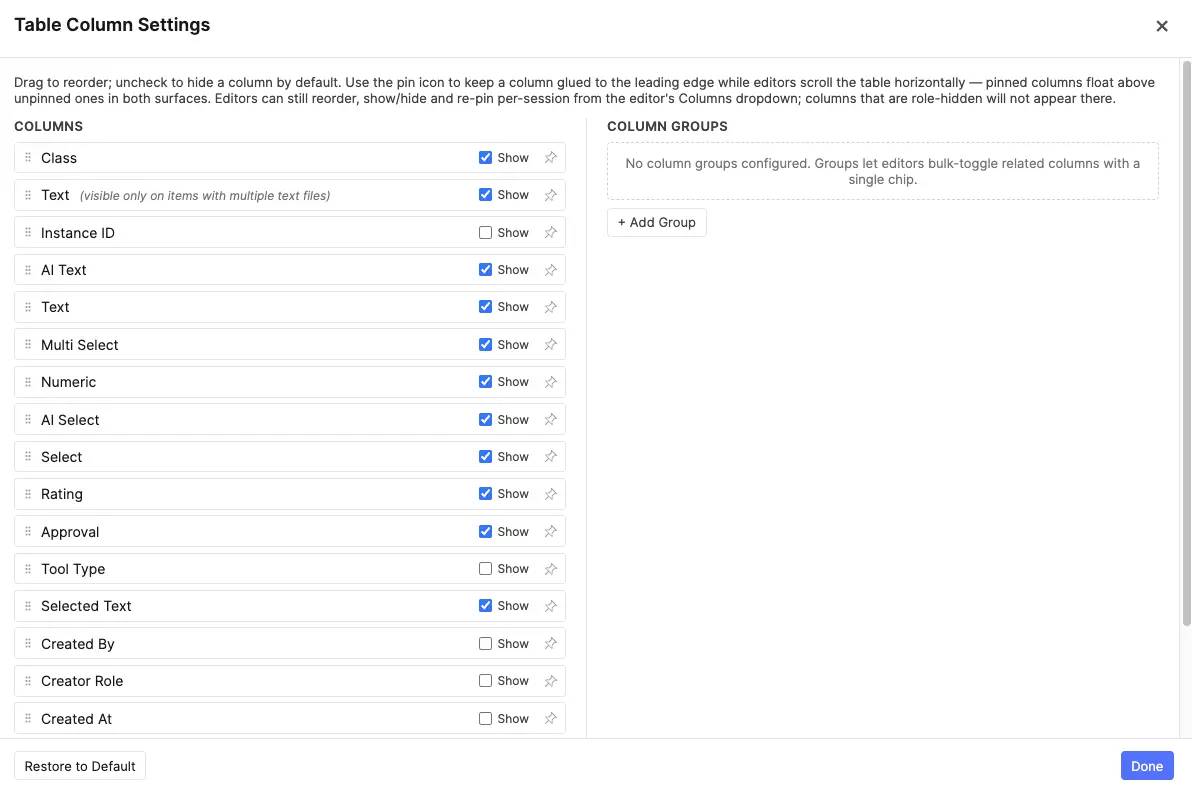Click the drag handle beside Created At

(x=27, y=719)
